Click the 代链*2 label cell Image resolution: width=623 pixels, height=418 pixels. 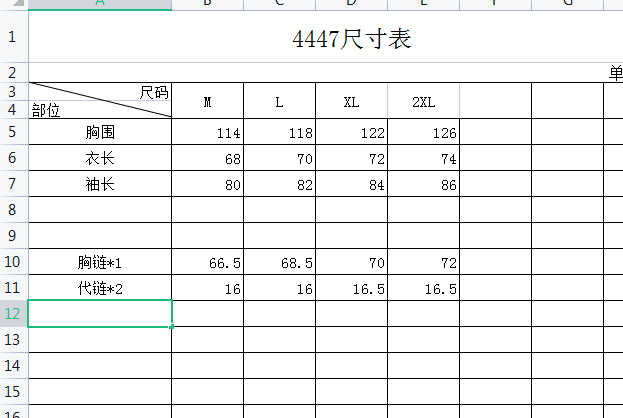100,288
